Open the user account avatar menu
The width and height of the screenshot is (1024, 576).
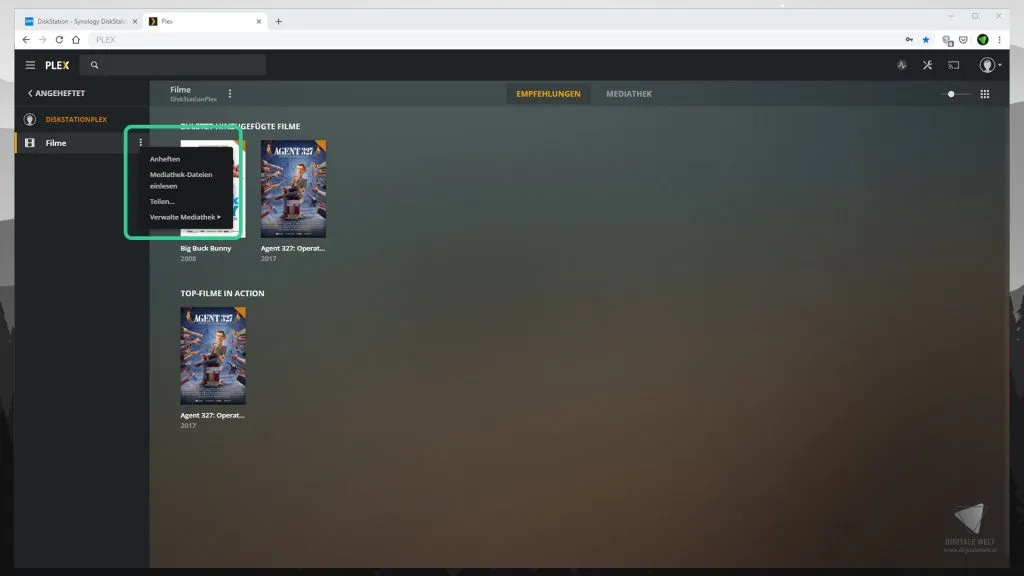[x=989, y=65]
